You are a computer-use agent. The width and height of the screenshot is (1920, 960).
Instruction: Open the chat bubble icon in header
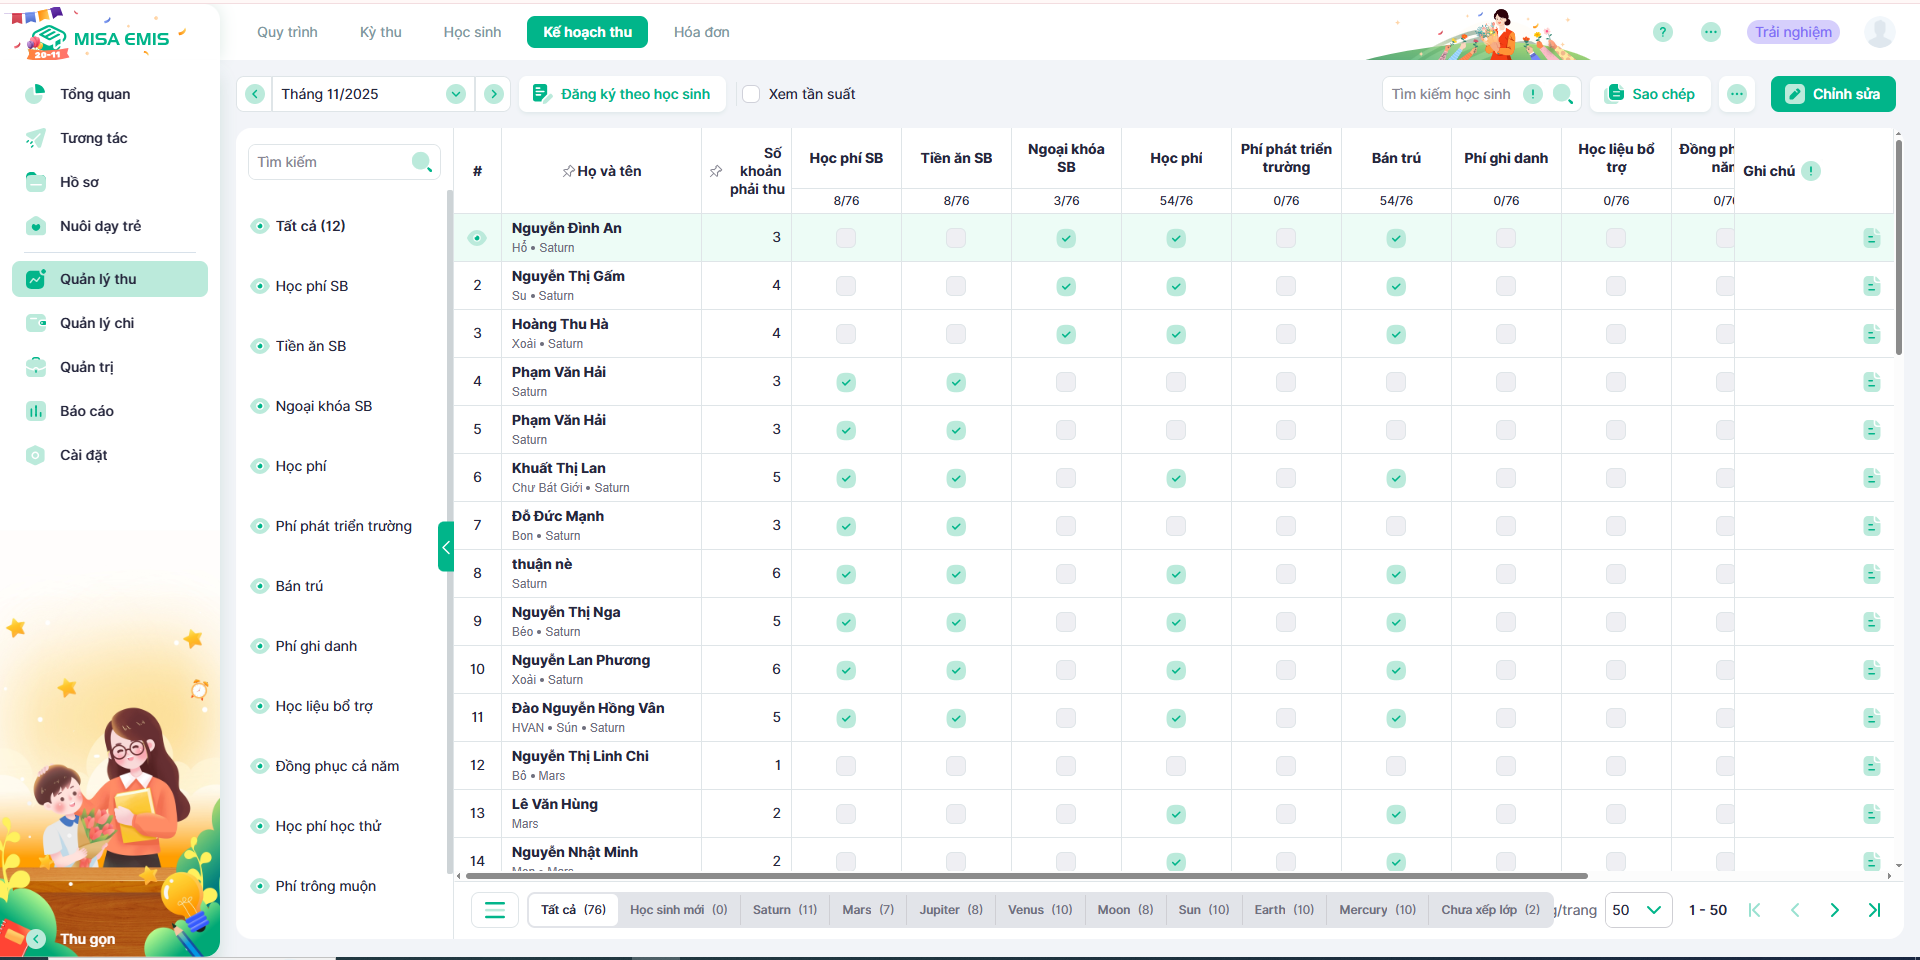[1711, 32]
